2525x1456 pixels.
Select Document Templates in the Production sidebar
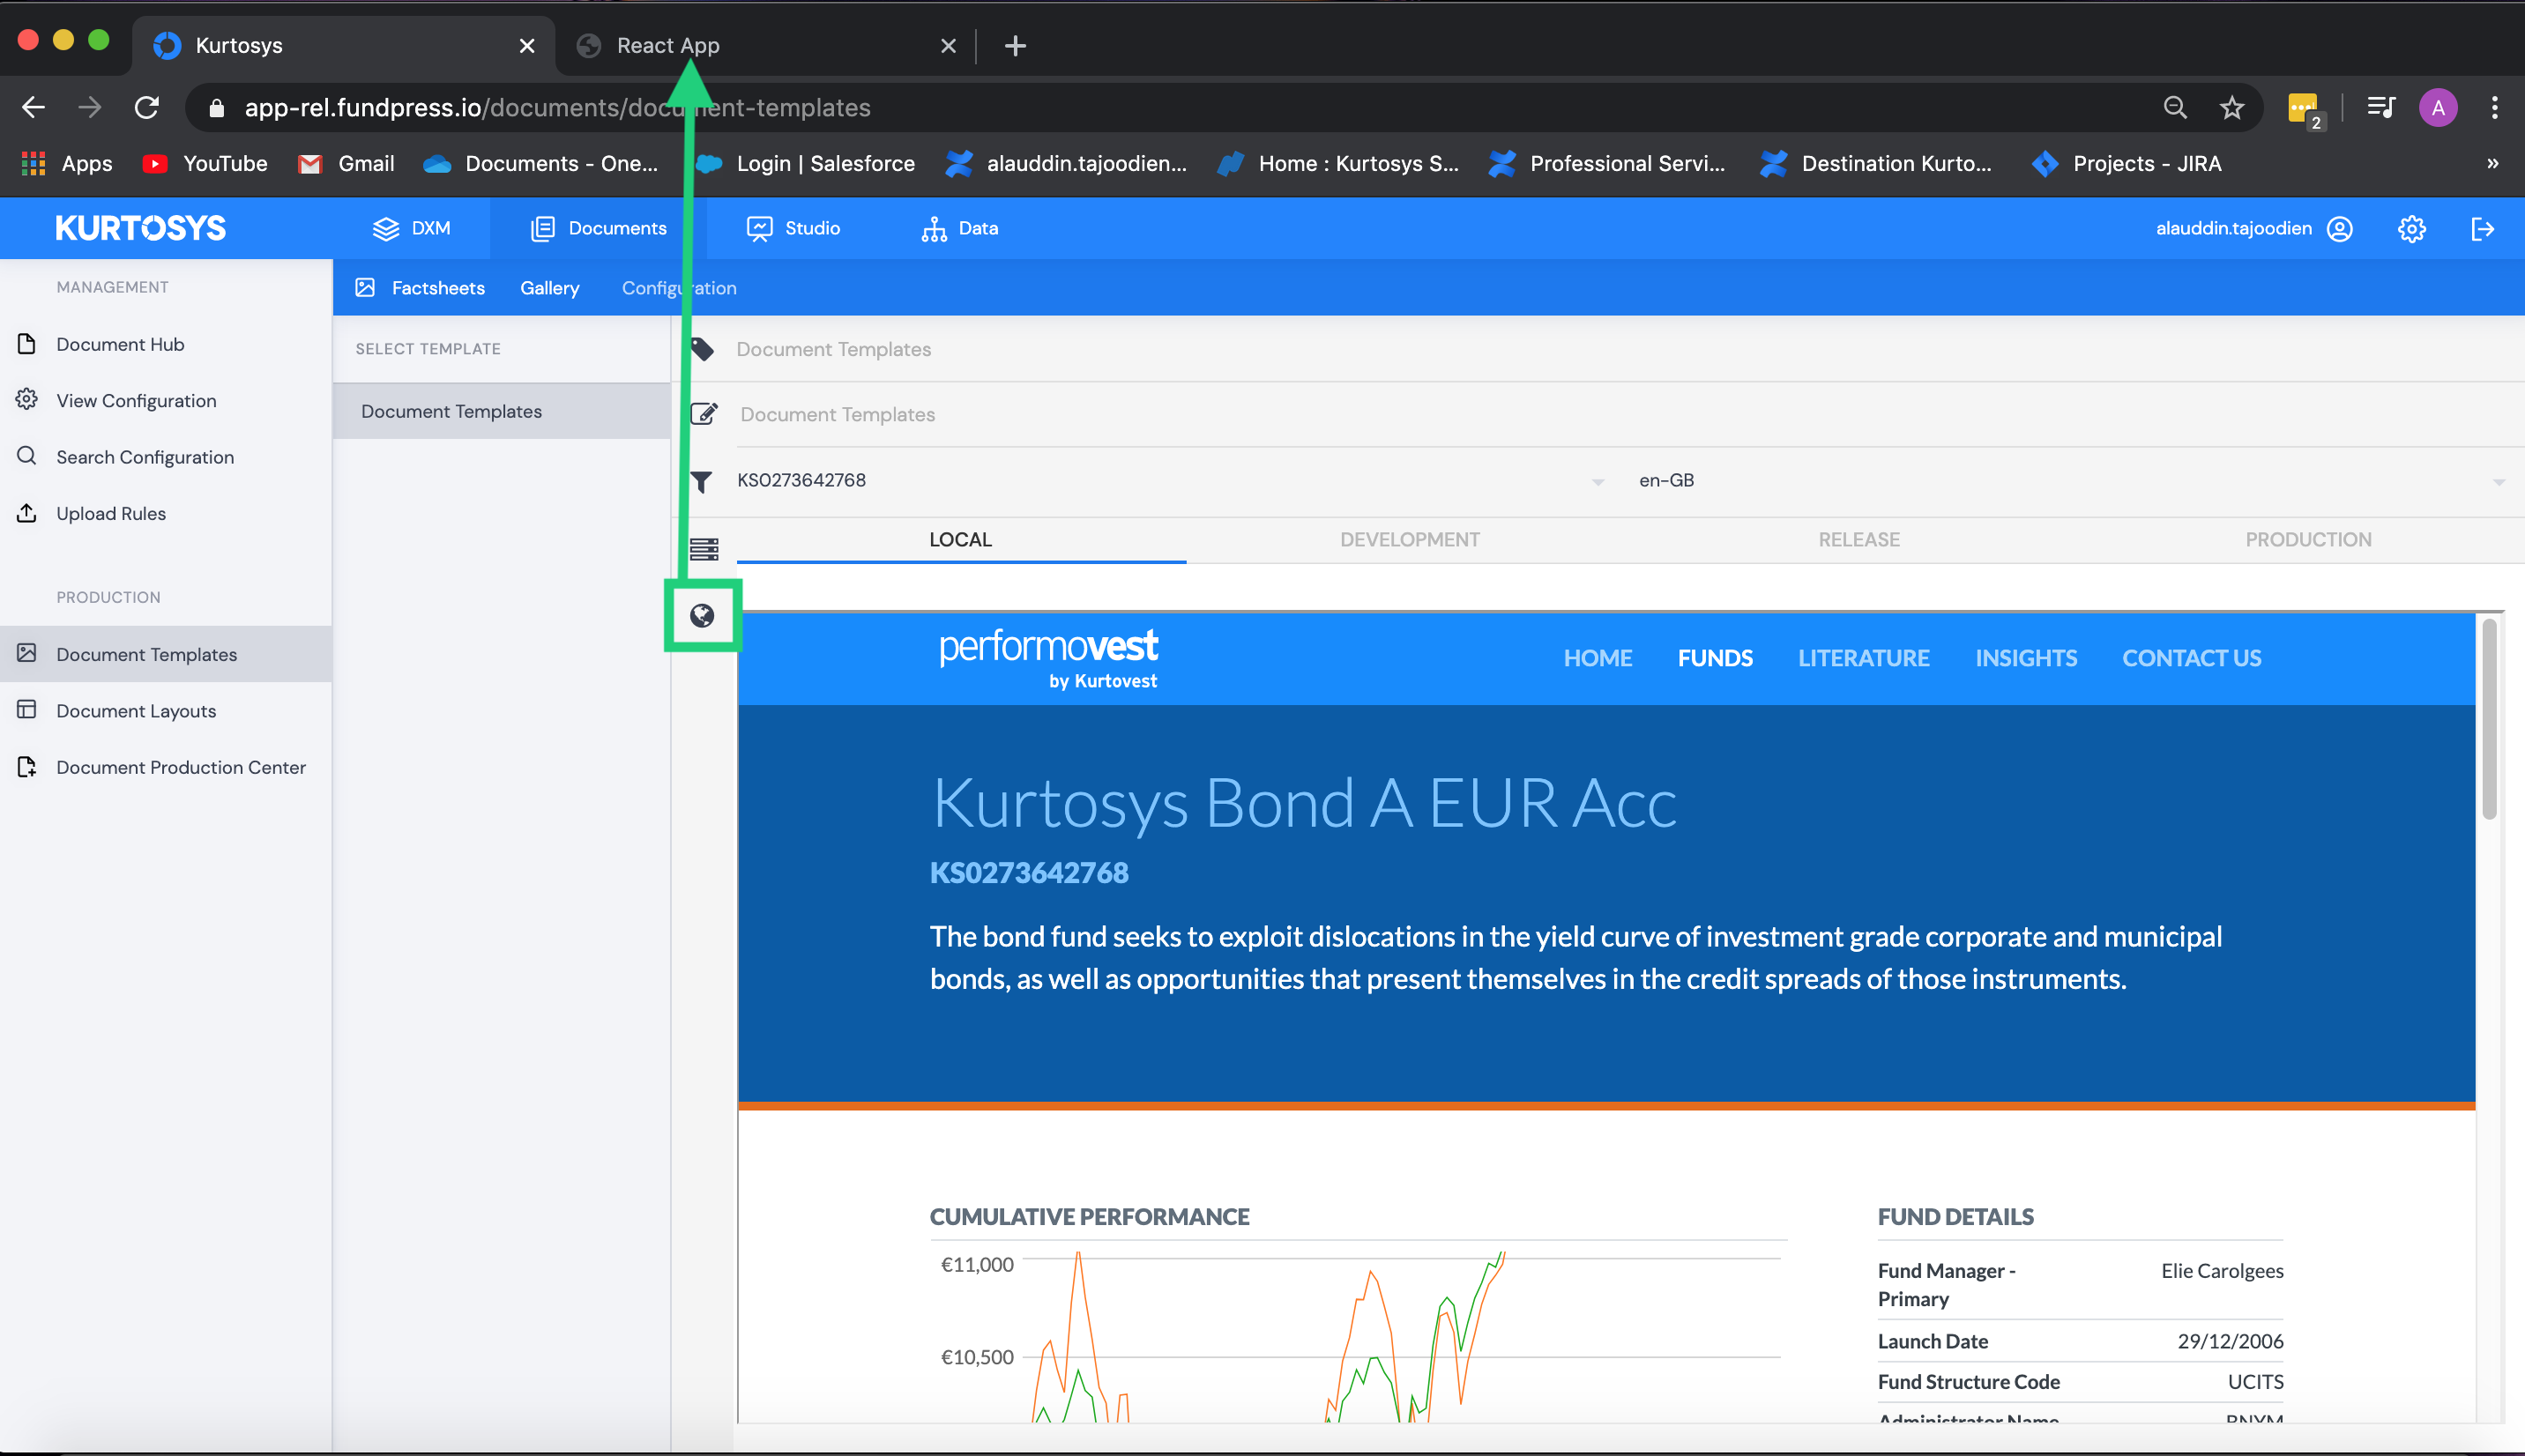coord(166,654)
